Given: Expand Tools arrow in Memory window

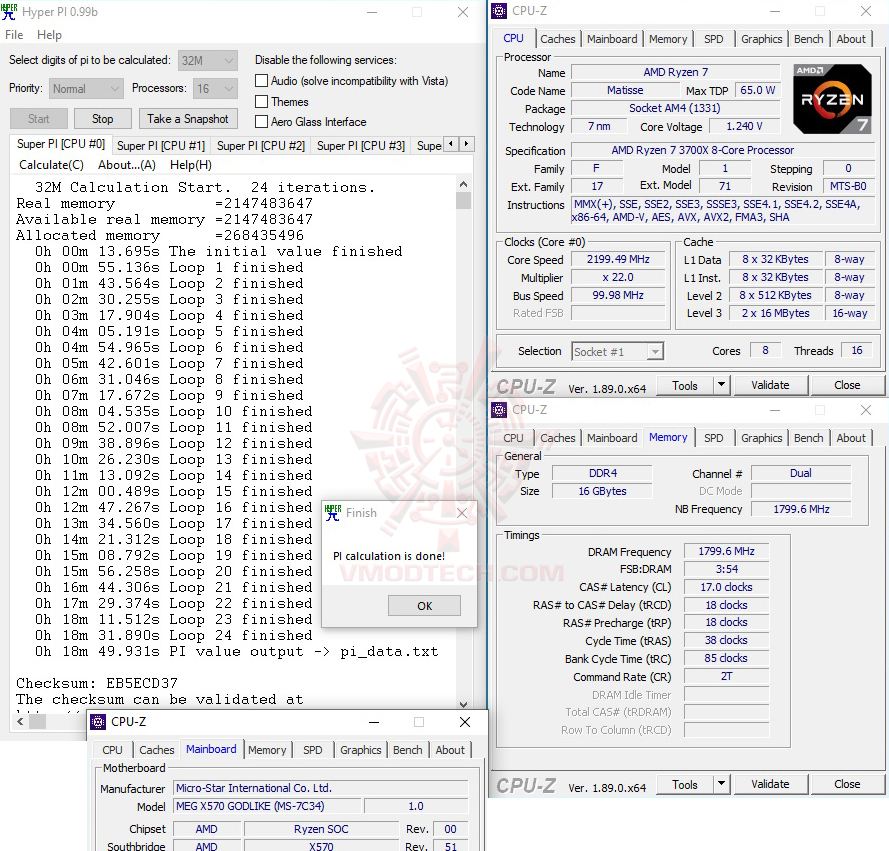Looking at the screenshot, I should pos(721,784).
